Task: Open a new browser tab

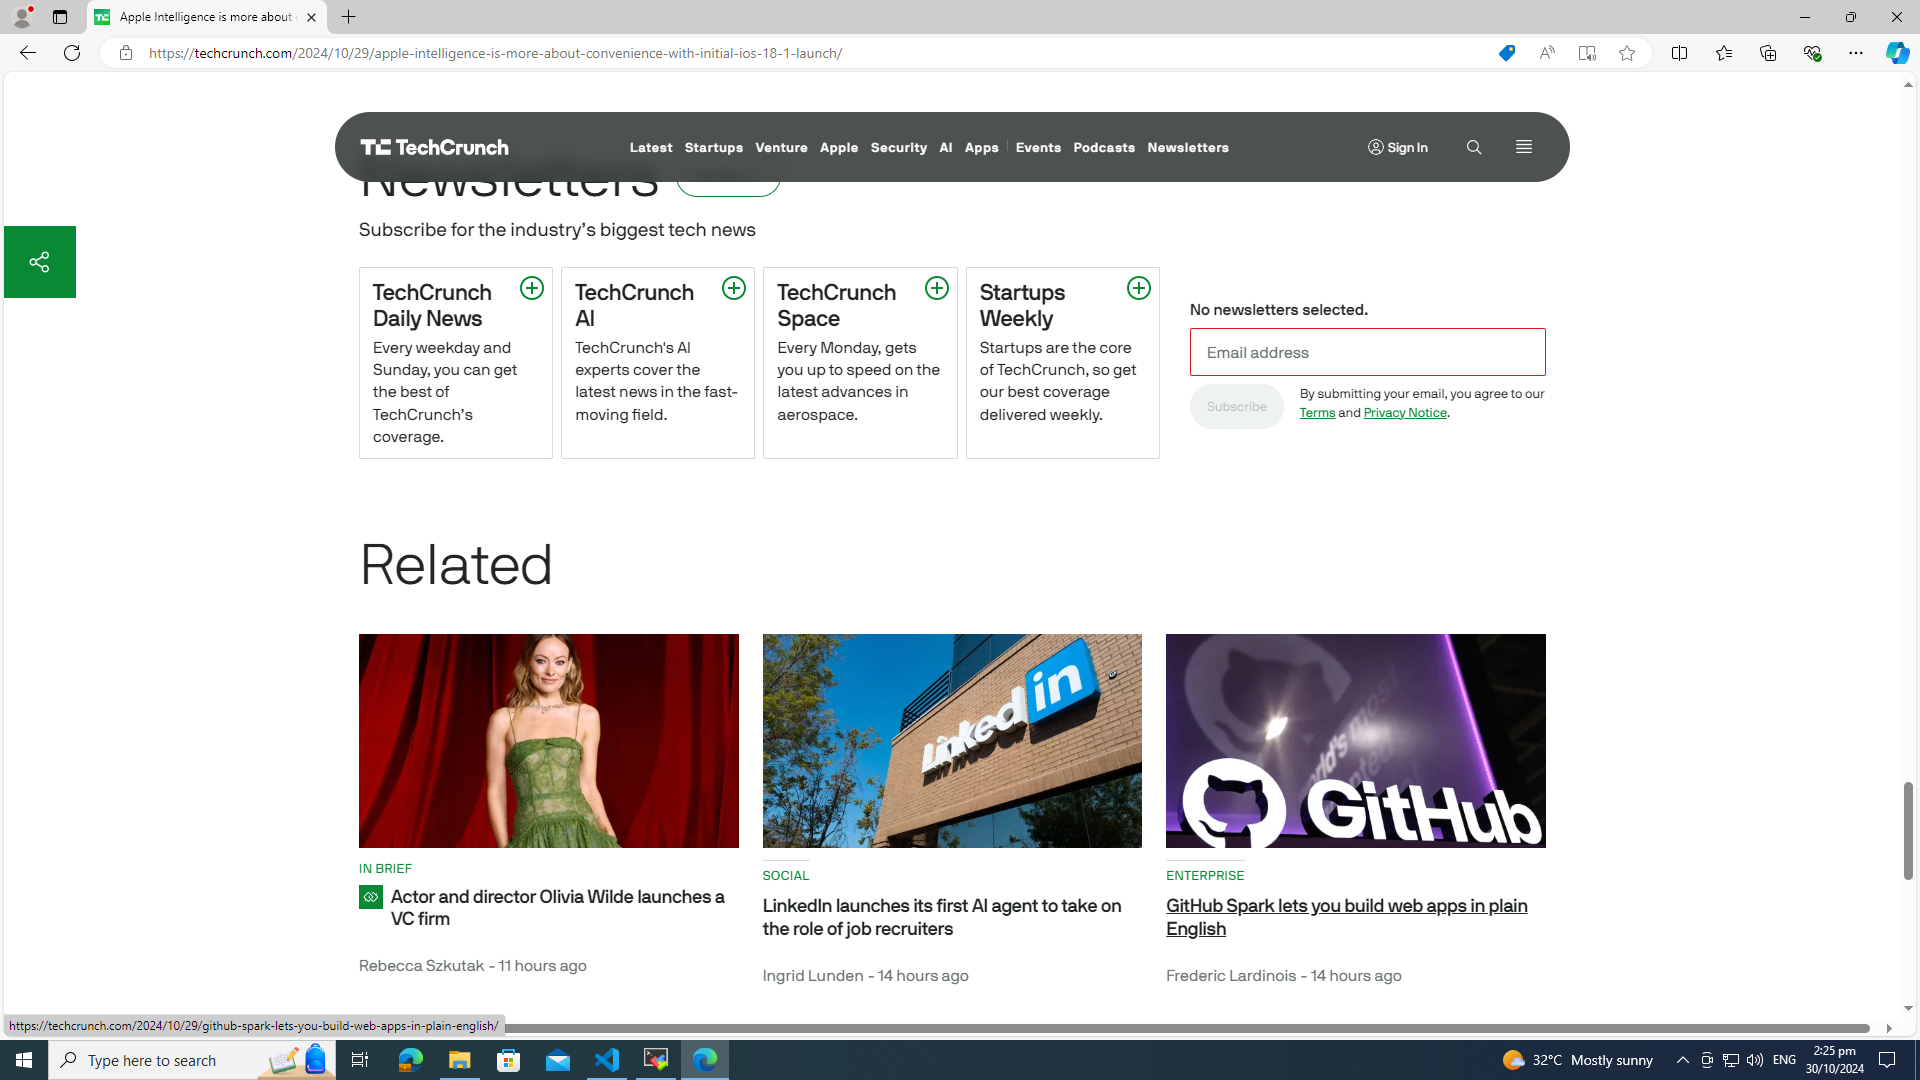Action: (x=348, y=17)
